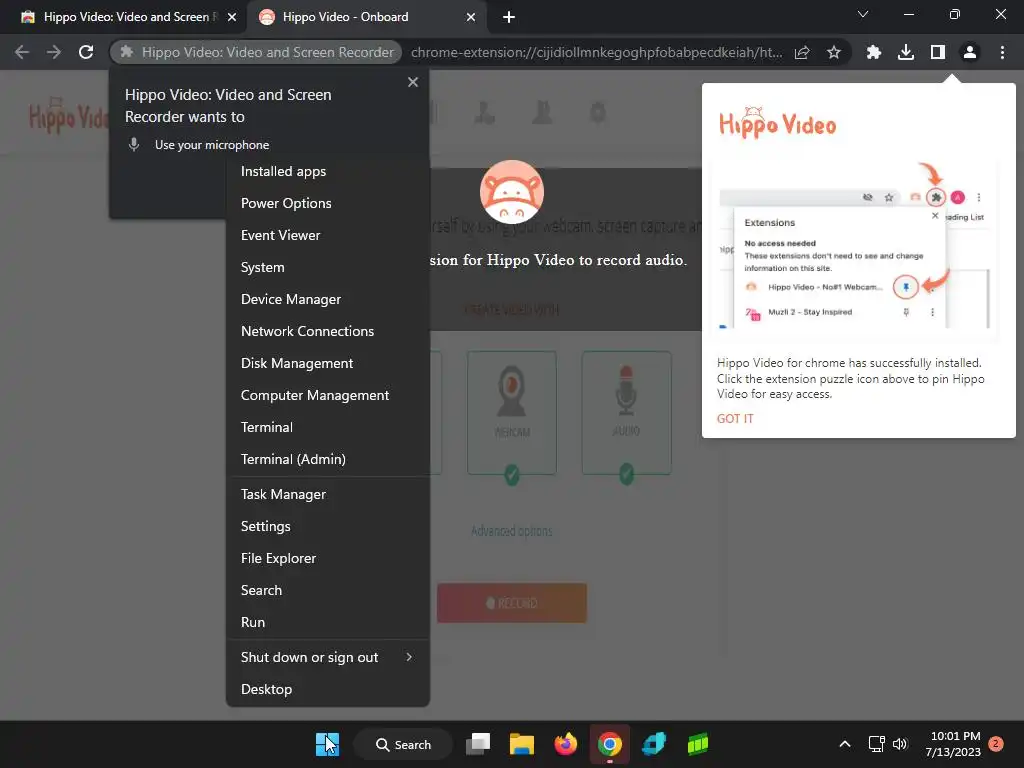Open the blue app icon on taskbar
The image size is (1024, 768).
click(x=654, y=744)
